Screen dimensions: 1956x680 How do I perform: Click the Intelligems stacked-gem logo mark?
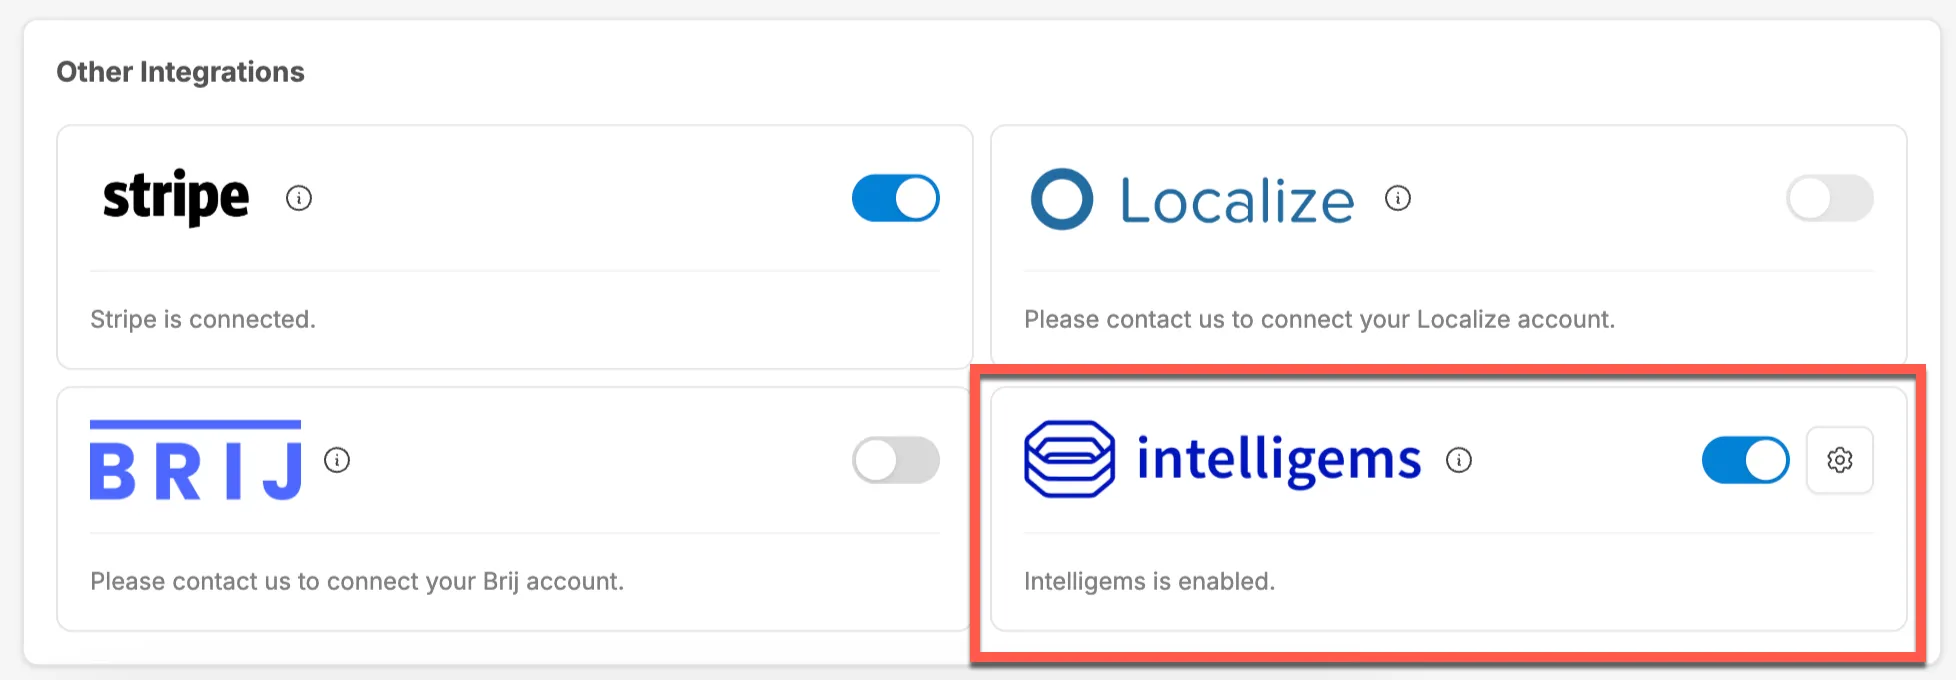[1069, 459]
